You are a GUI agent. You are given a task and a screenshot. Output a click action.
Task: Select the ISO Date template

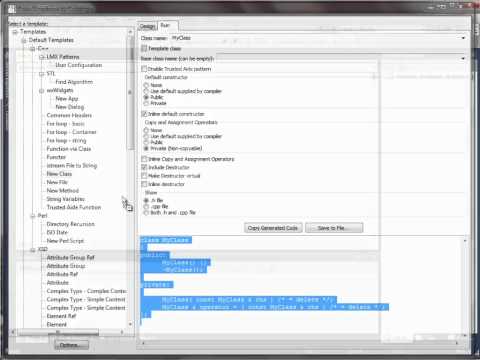point(57,232)
